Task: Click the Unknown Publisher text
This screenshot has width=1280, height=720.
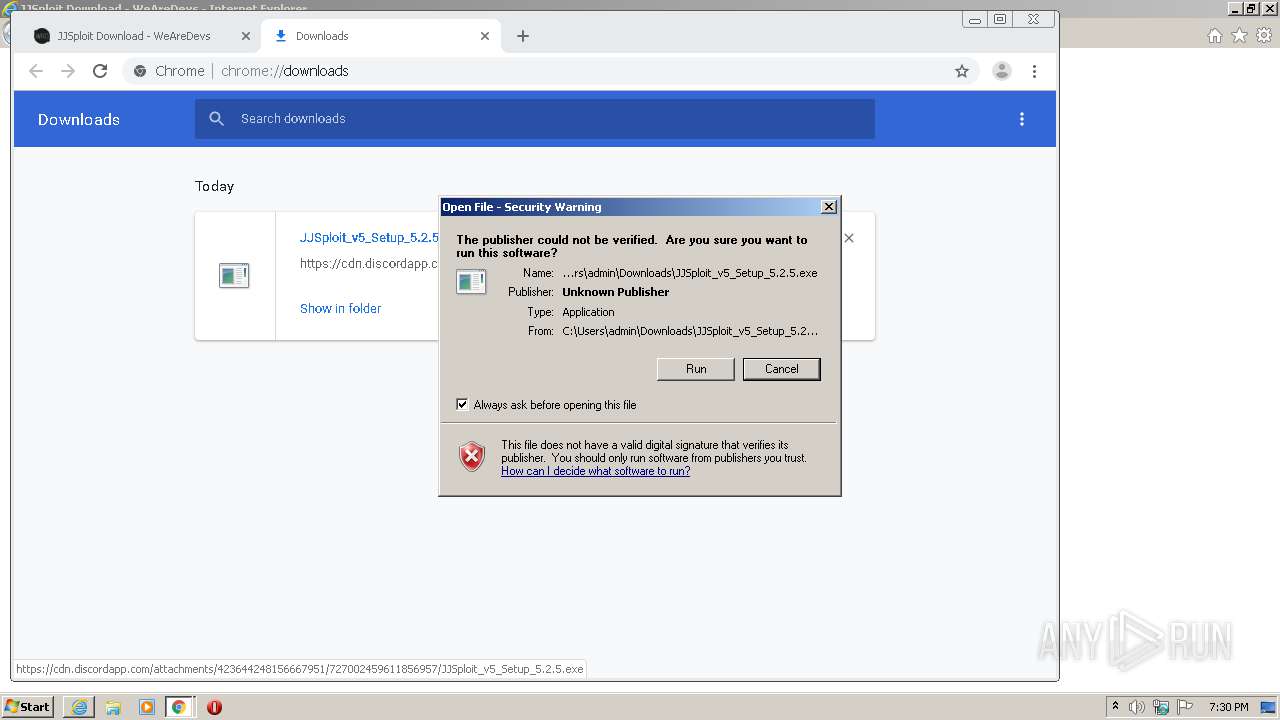Action: coord(615,292)
